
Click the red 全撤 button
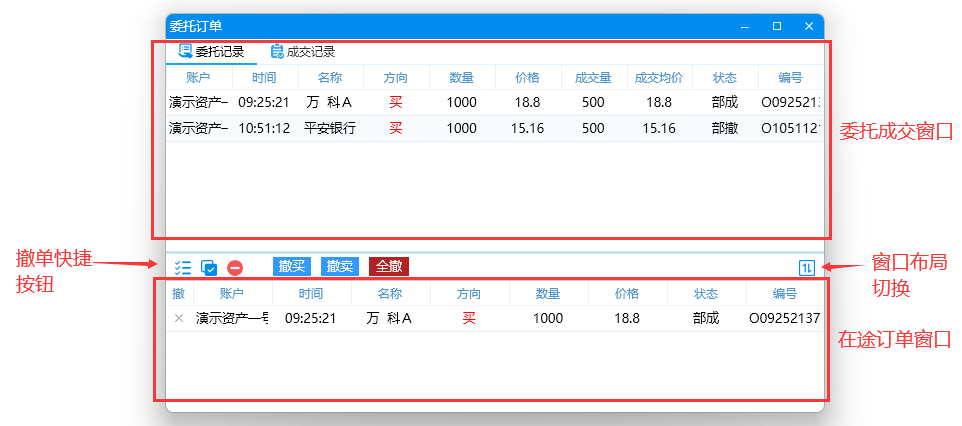pyautogui.click(x=388, y=266)
